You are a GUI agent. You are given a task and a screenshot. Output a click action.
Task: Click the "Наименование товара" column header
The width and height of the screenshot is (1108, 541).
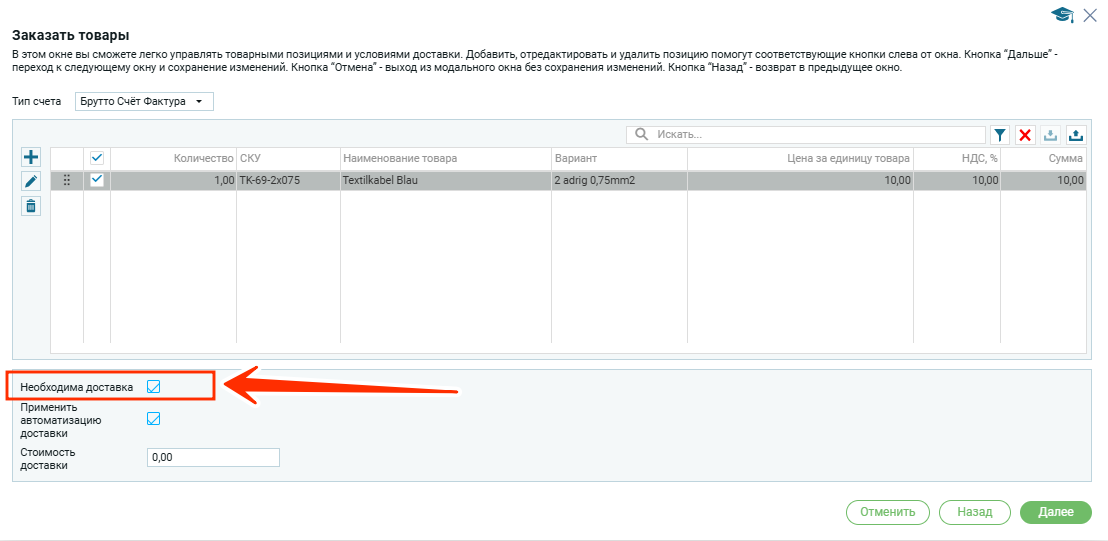400,158
